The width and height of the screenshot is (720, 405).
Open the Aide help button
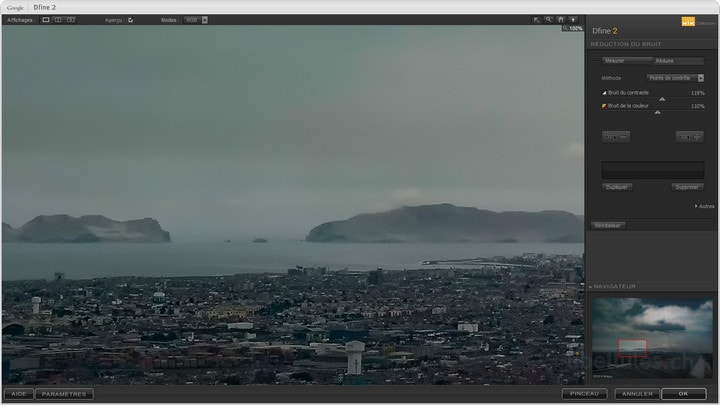[19, 394]
